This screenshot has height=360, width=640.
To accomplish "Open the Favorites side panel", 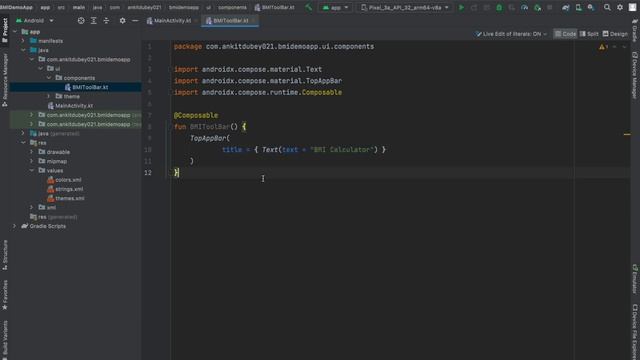I will click(5, 295).
